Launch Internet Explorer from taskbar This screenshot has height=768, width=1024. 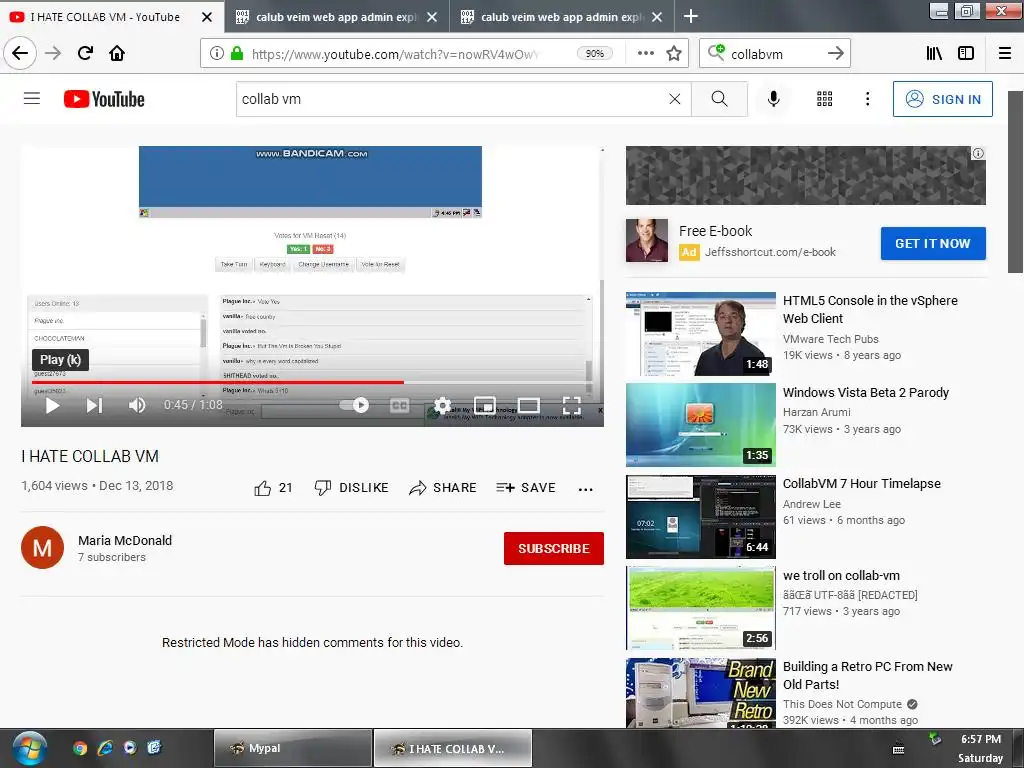(x=104, y=748)
